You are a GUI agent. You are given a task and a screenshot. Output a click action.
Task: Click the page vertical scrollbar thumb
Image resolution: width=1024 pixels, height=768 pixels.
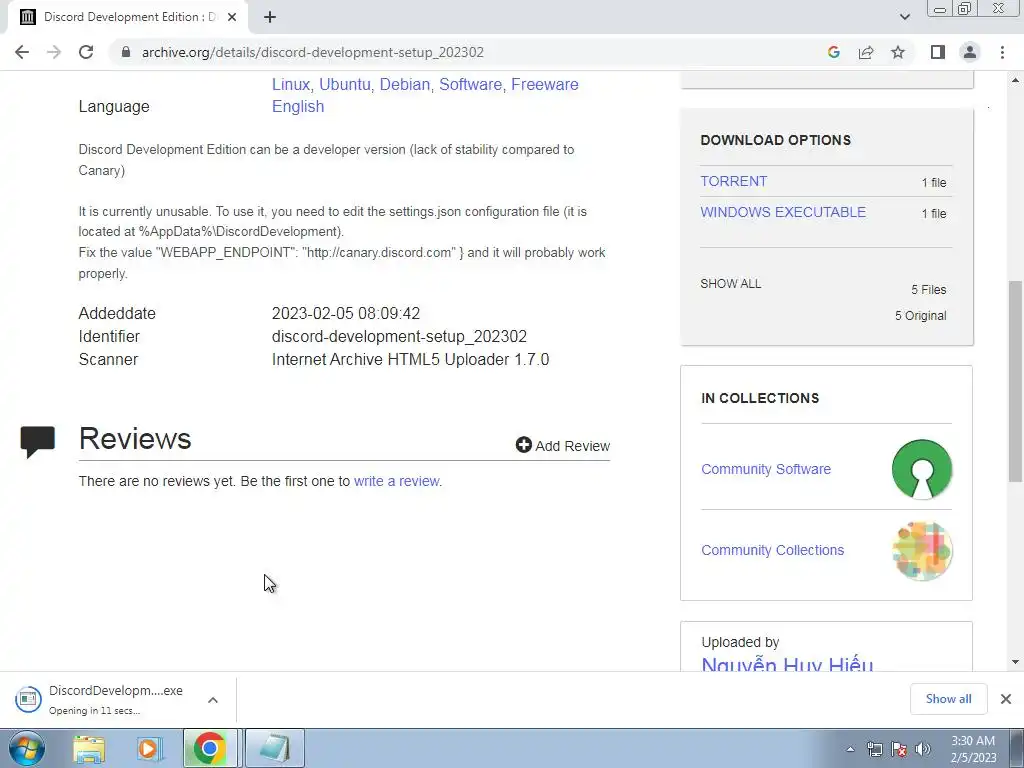click(x=1015, y=381)
